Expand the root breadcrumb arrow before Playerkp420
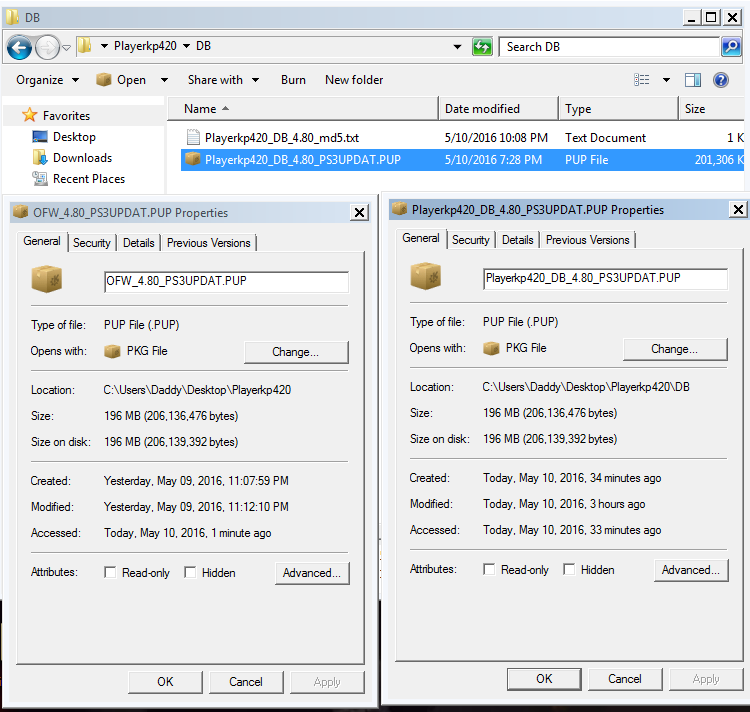The height and width of the screenshot is (712, 750). pyautogui.click(x=104, y=46)
